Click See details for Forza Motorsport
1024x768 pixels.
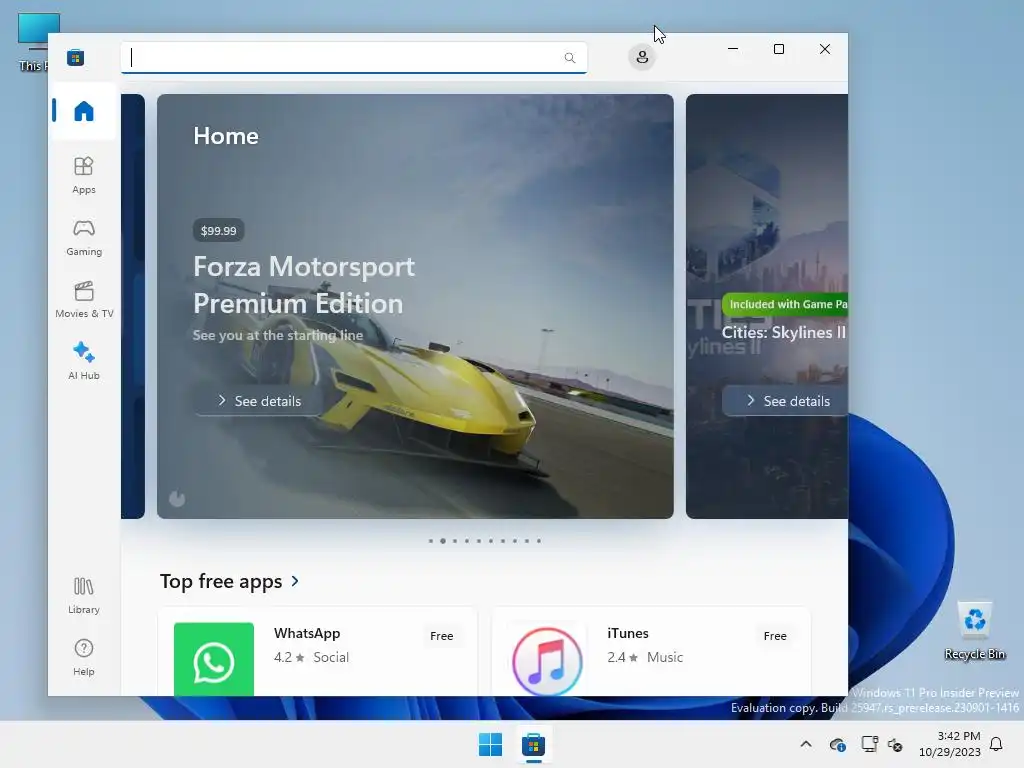pos(260,401)
